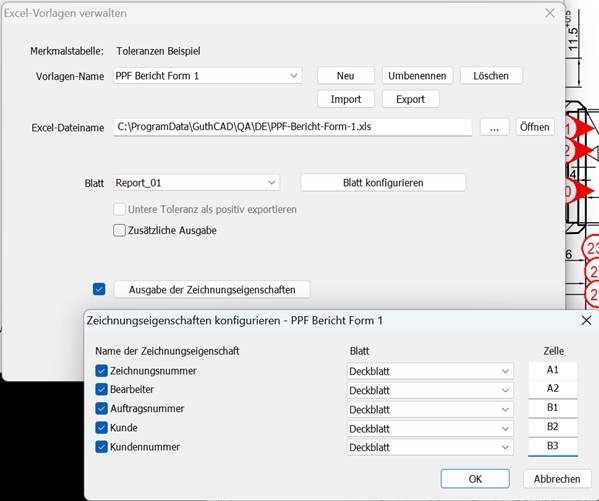This screenshot has height=501, width=599.
Task: Browse for Excel file with ellipsis button
Action: coord(494,127)
